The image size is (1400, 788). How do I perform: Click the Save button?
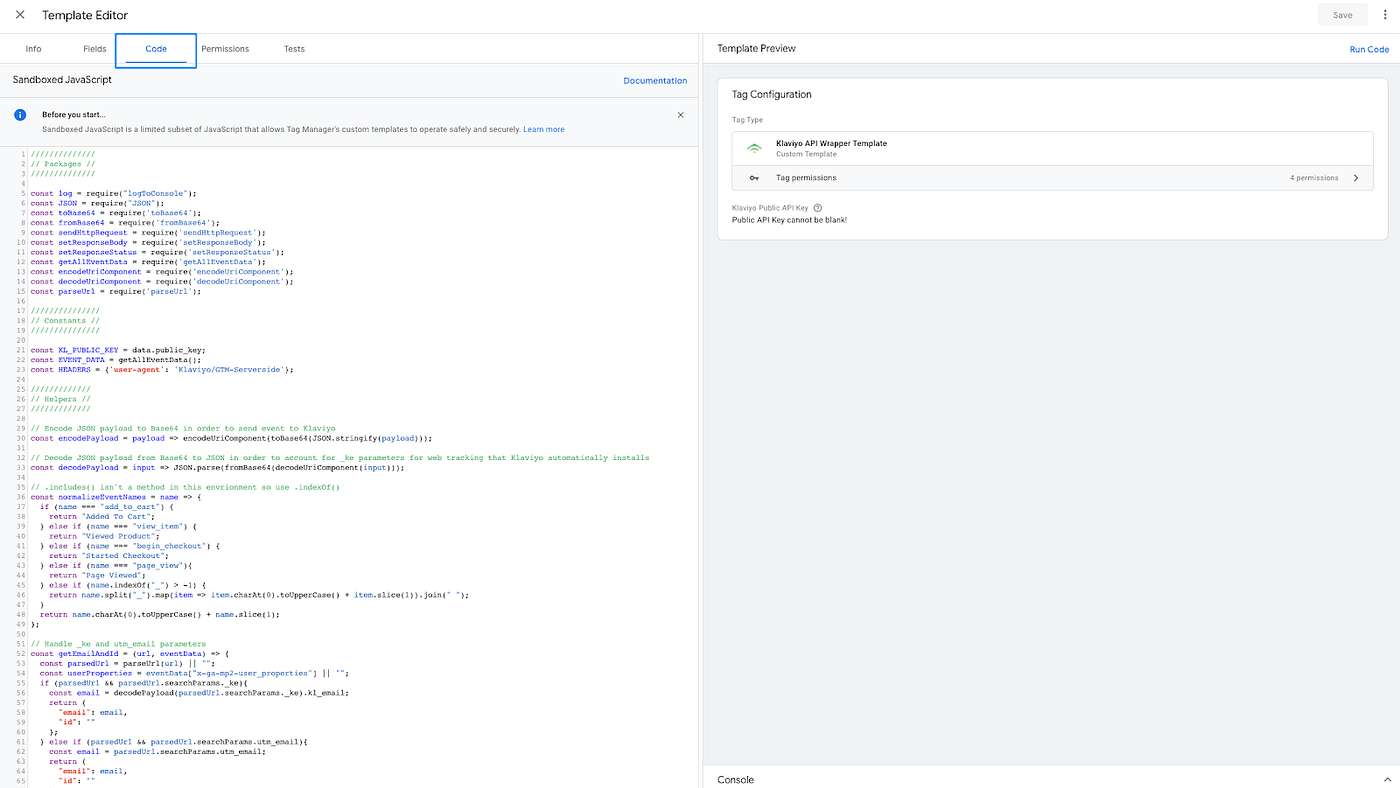[x=1343, y=13]
